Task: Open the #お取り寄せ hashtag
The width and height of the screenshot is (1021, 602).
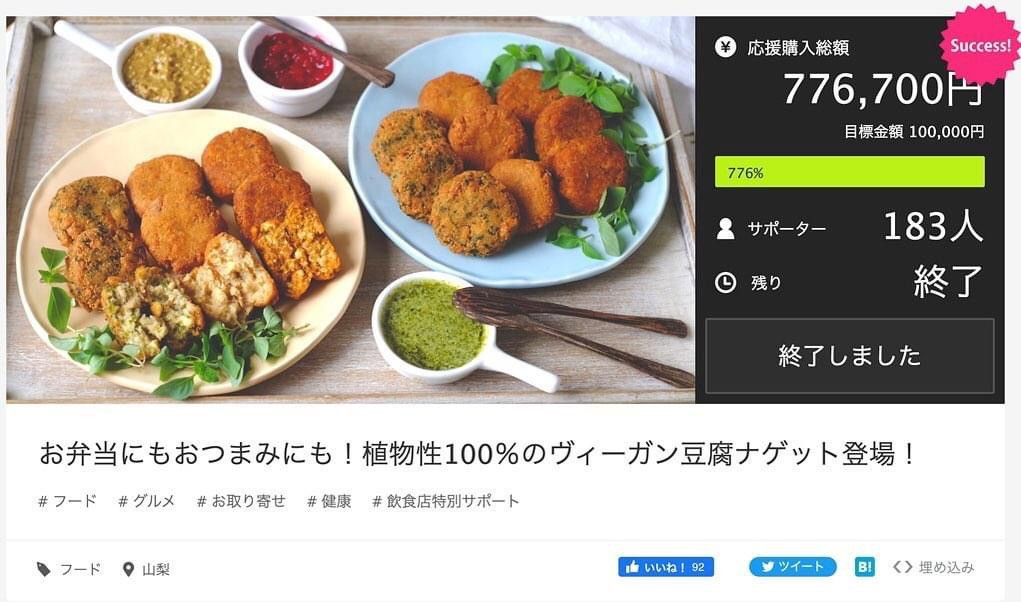Action: point(241,501)
